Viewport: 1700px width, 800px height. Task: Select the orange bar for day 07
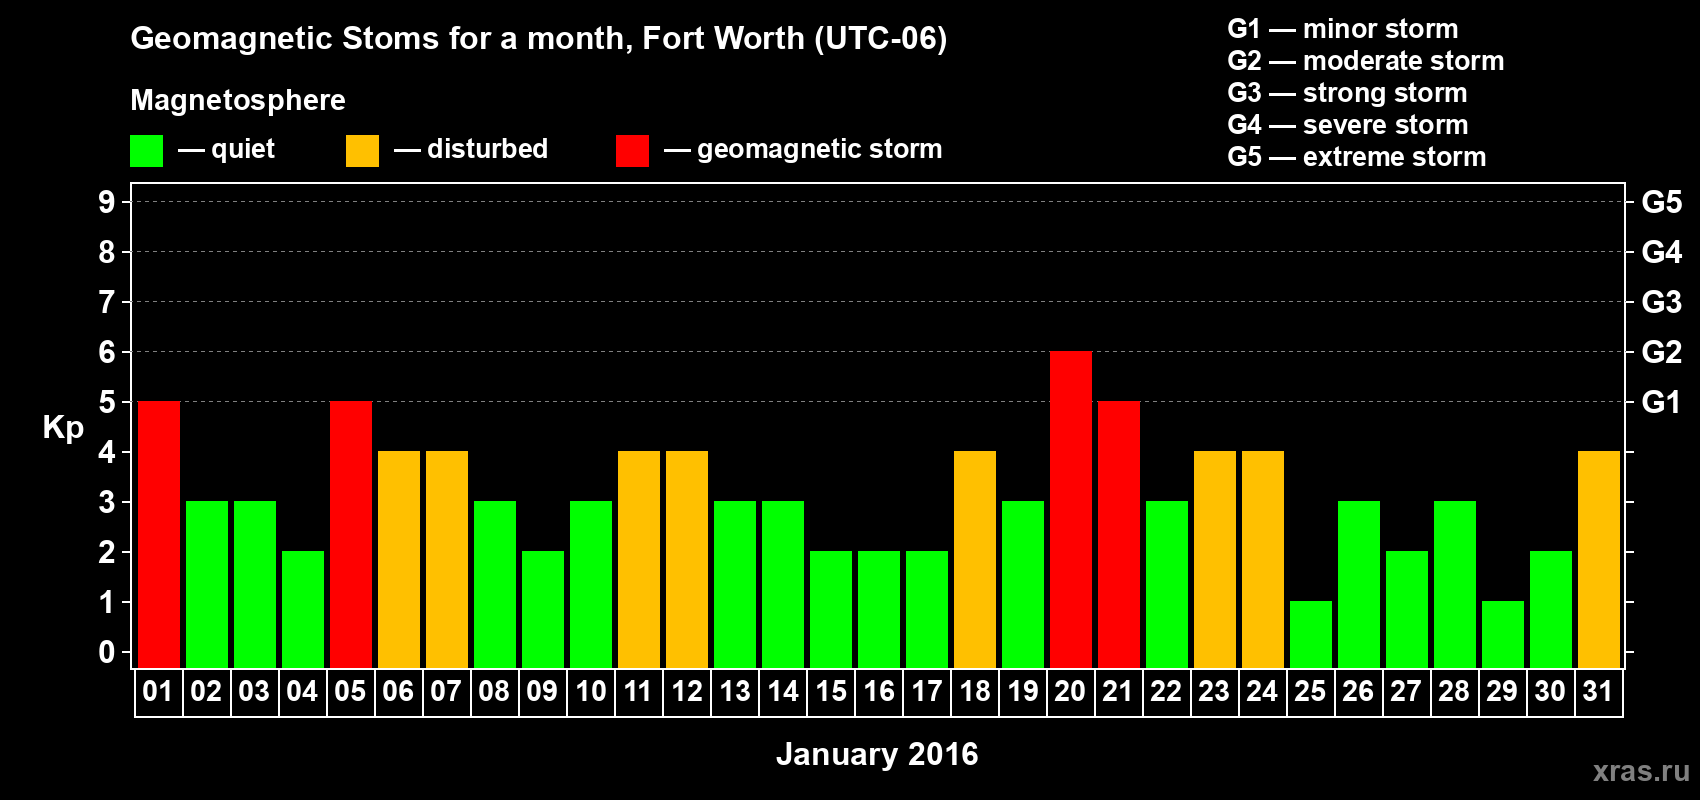[447, 560]
